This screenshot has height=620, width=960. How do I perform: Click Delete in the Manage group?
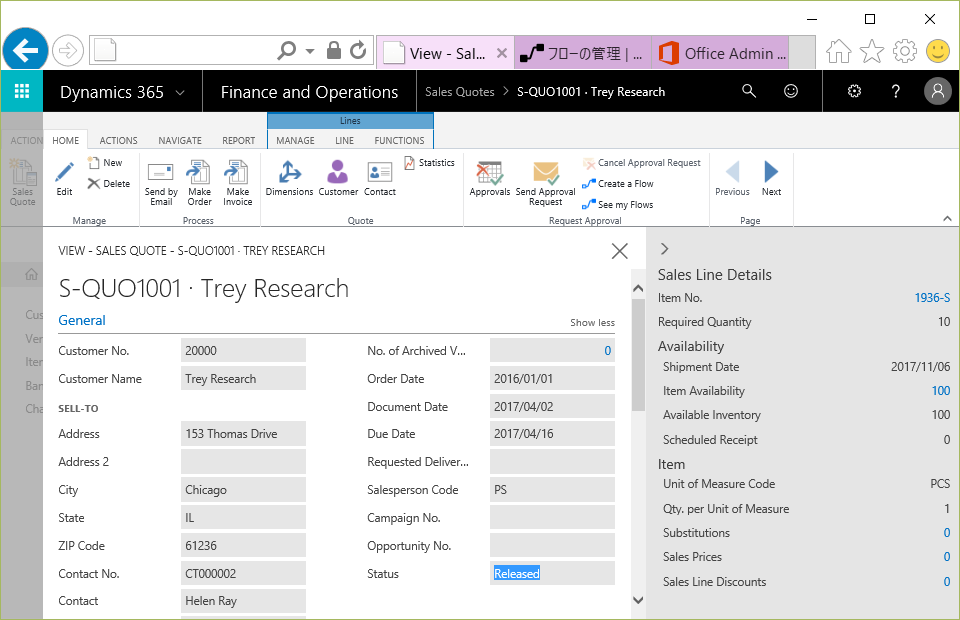point(109,184)
